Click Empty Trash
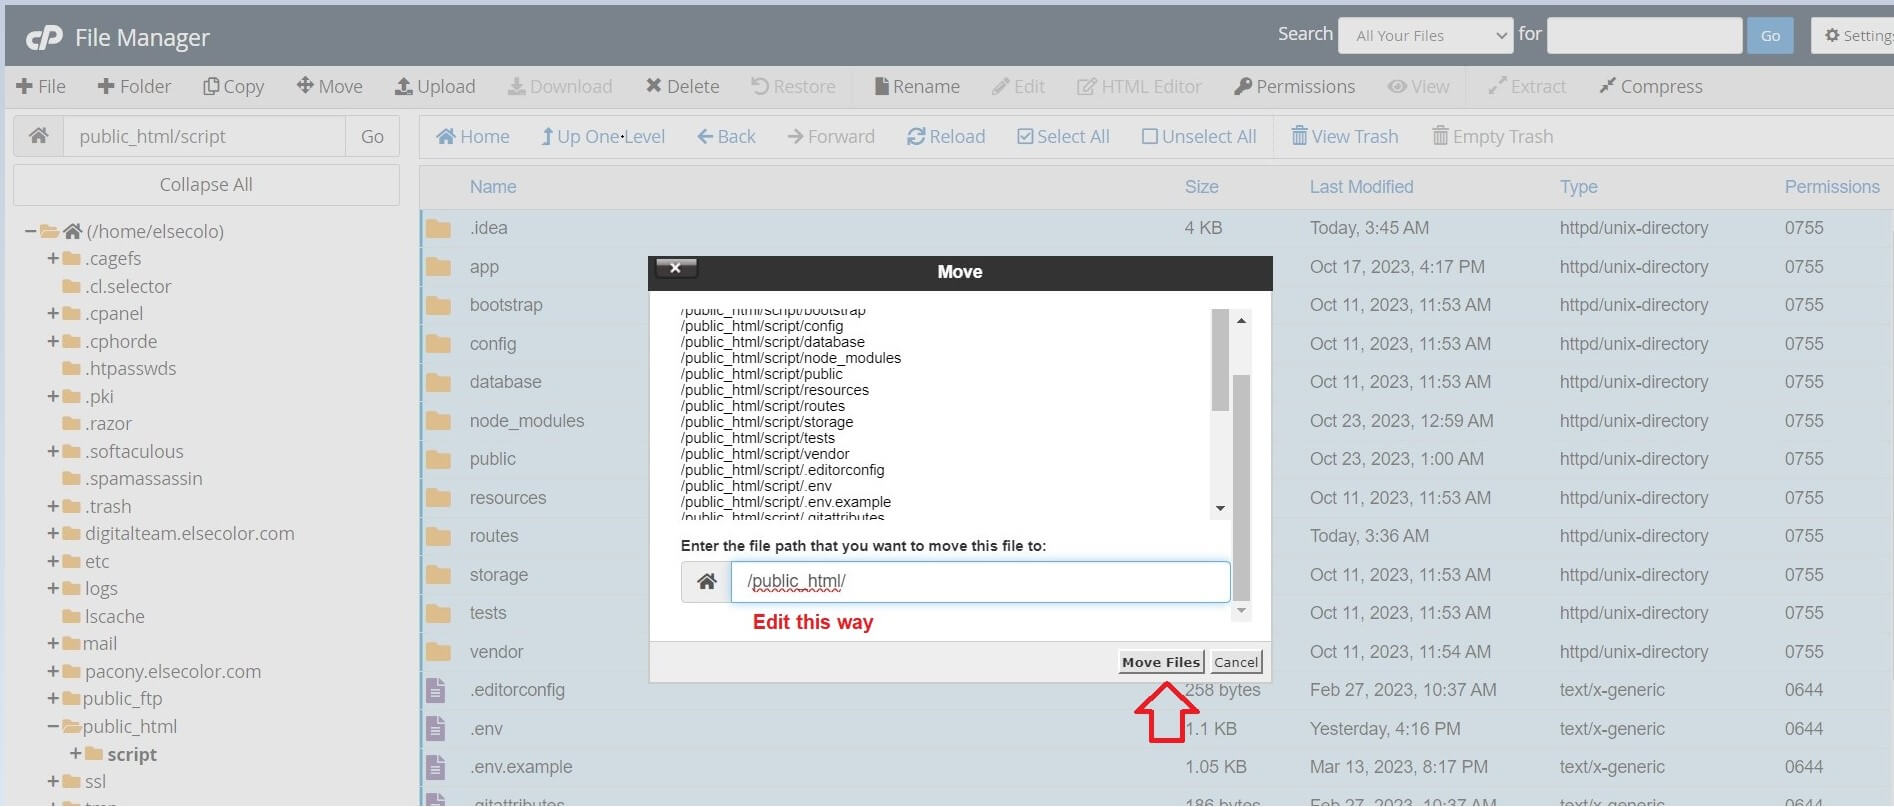Image resolution: width=1894 pixels, height=807 pixels. (x=1493, y=137)
